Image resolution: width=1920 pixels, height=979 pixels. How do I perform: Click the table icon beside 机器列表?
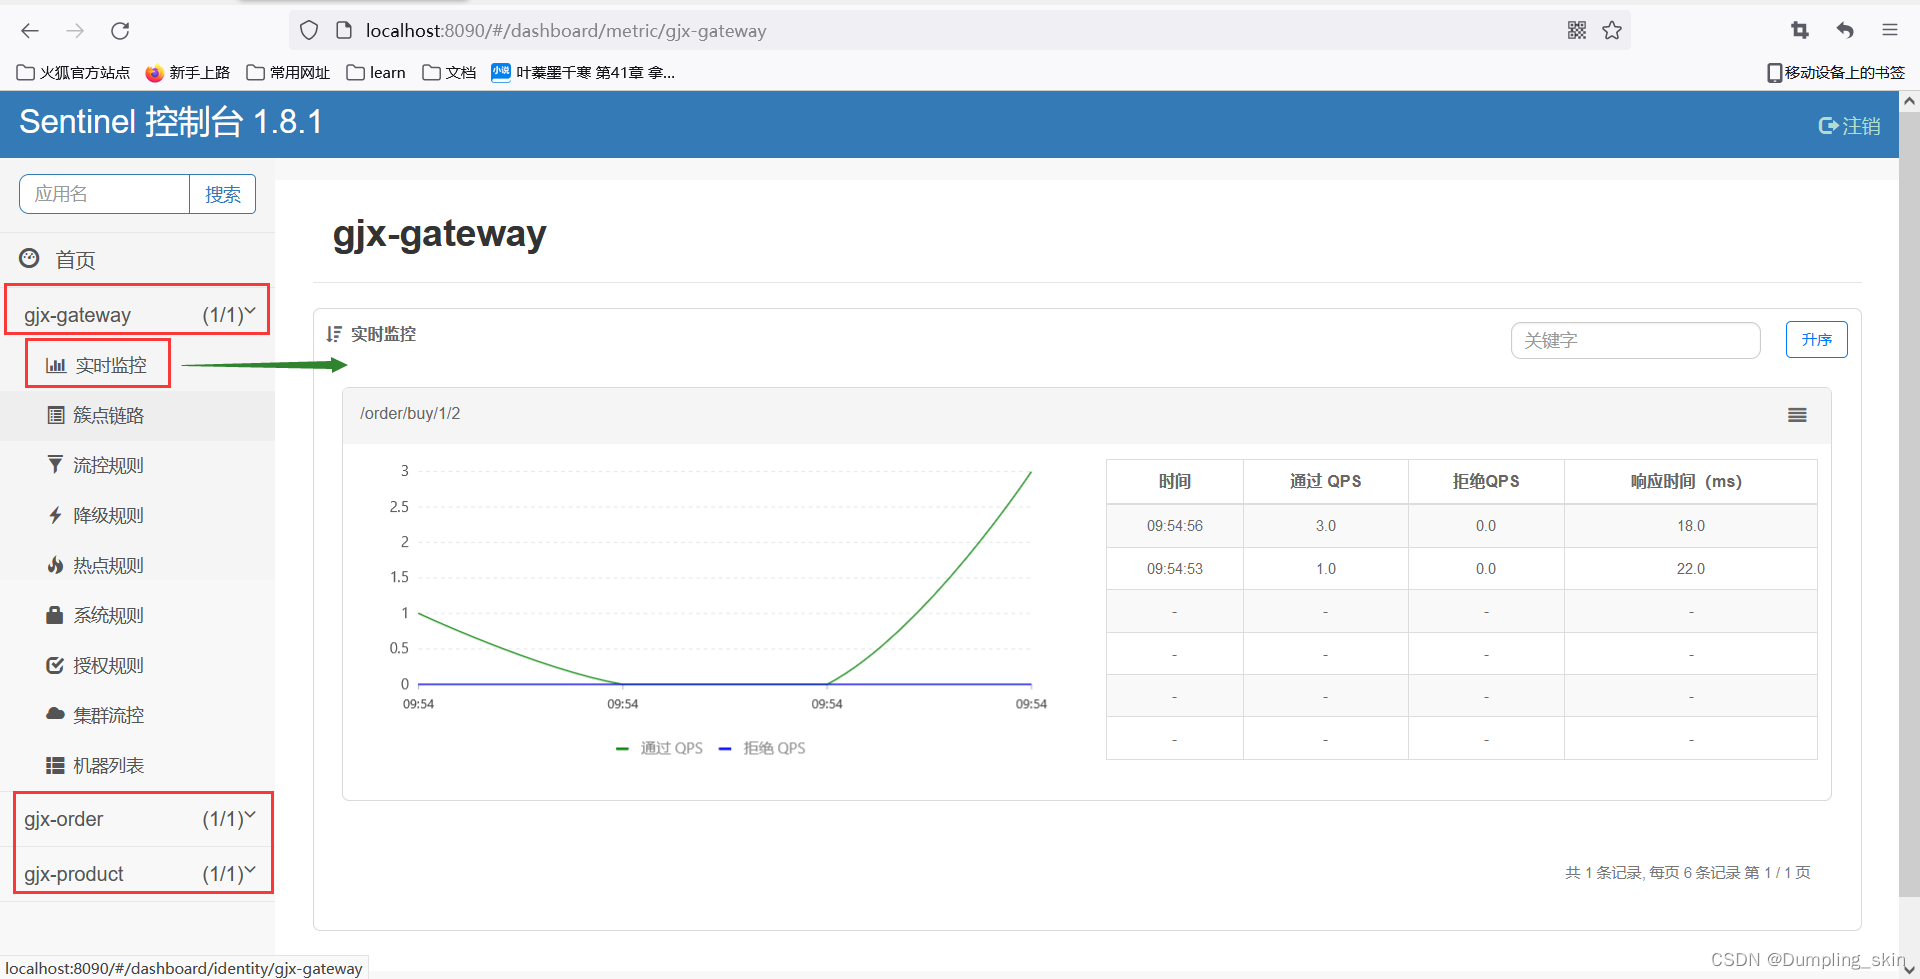pos(55,765)
